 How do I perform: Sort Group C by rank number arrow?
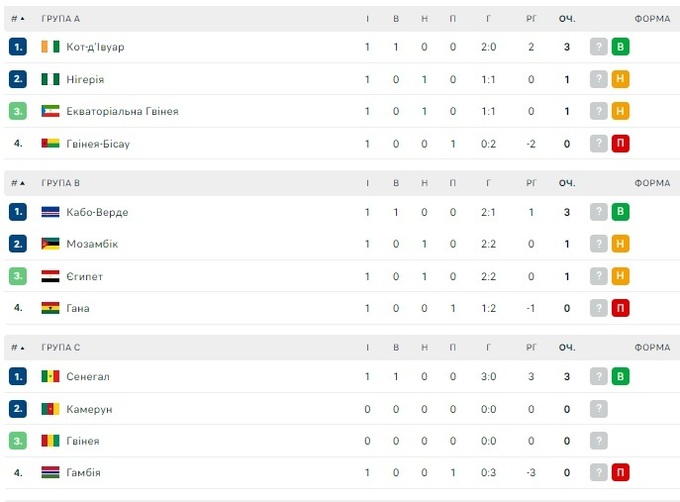point(18,348)
